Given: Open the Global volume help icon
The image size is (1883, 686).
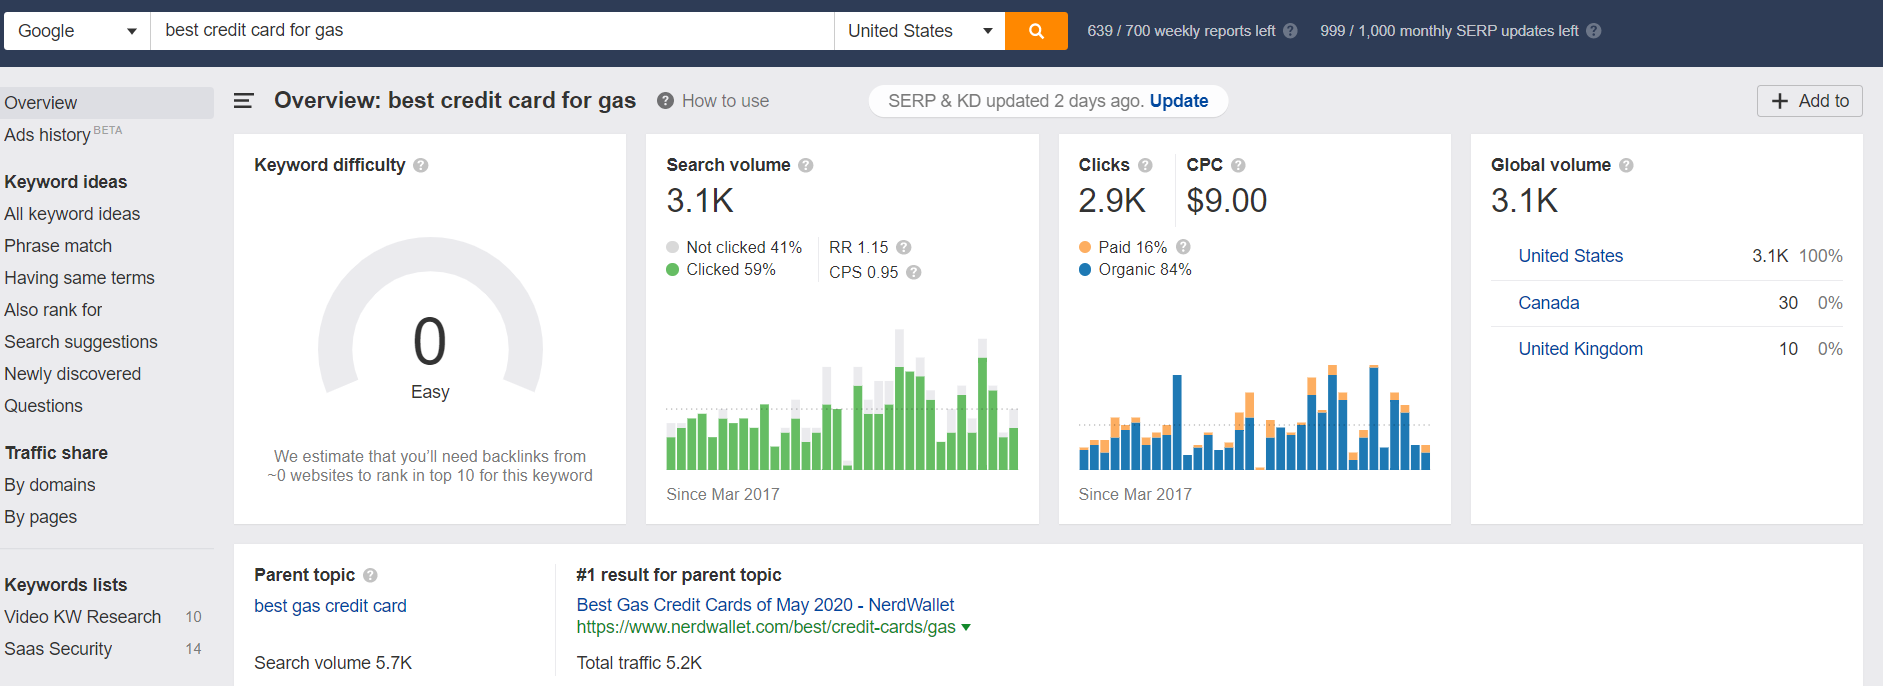Looking at the screenshot, I should [x=1626, y=165].
